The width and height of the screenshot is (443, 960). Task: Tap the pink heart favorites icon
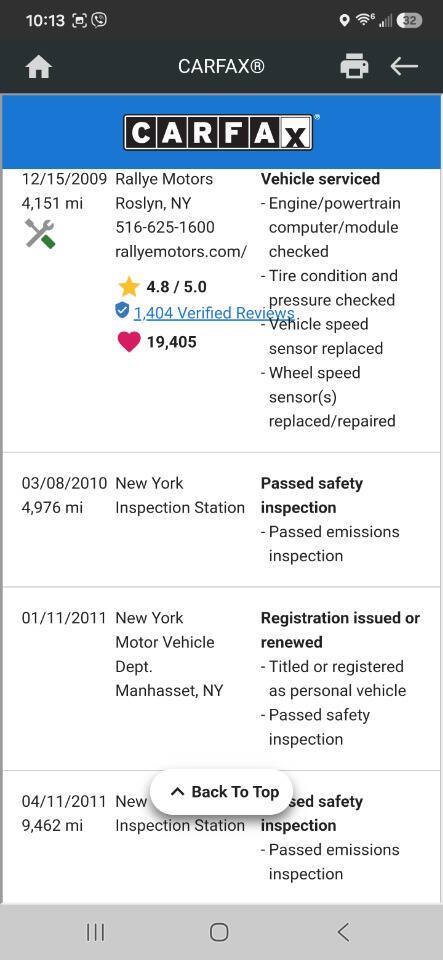coord(128,342)
